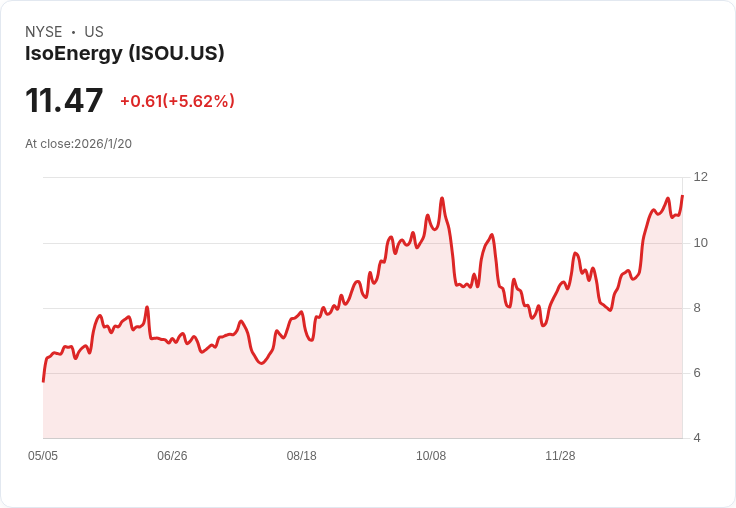The width and height of the screenshot is (736, 508).
Task: Click the 6 price axis label
Action: [697, 373]
